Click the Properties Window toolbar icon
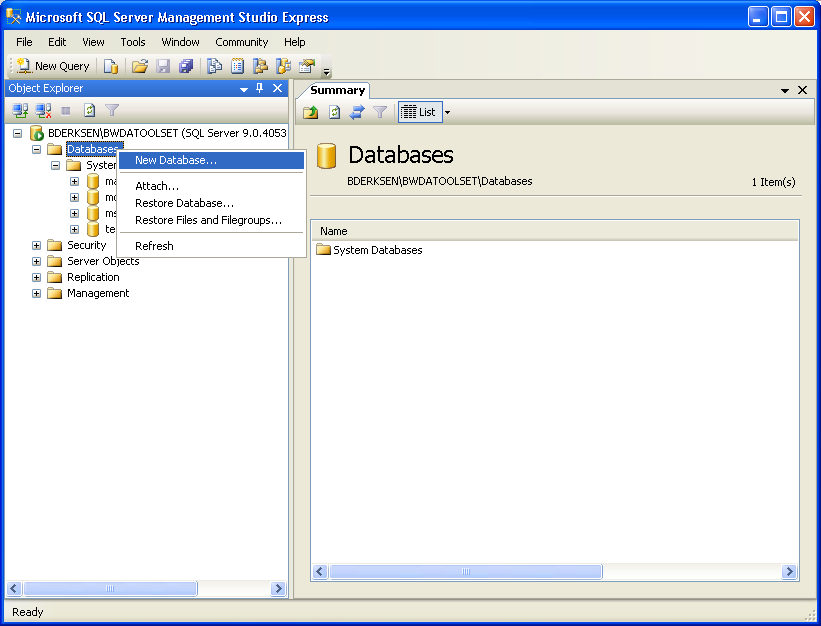 coord(306,66)
